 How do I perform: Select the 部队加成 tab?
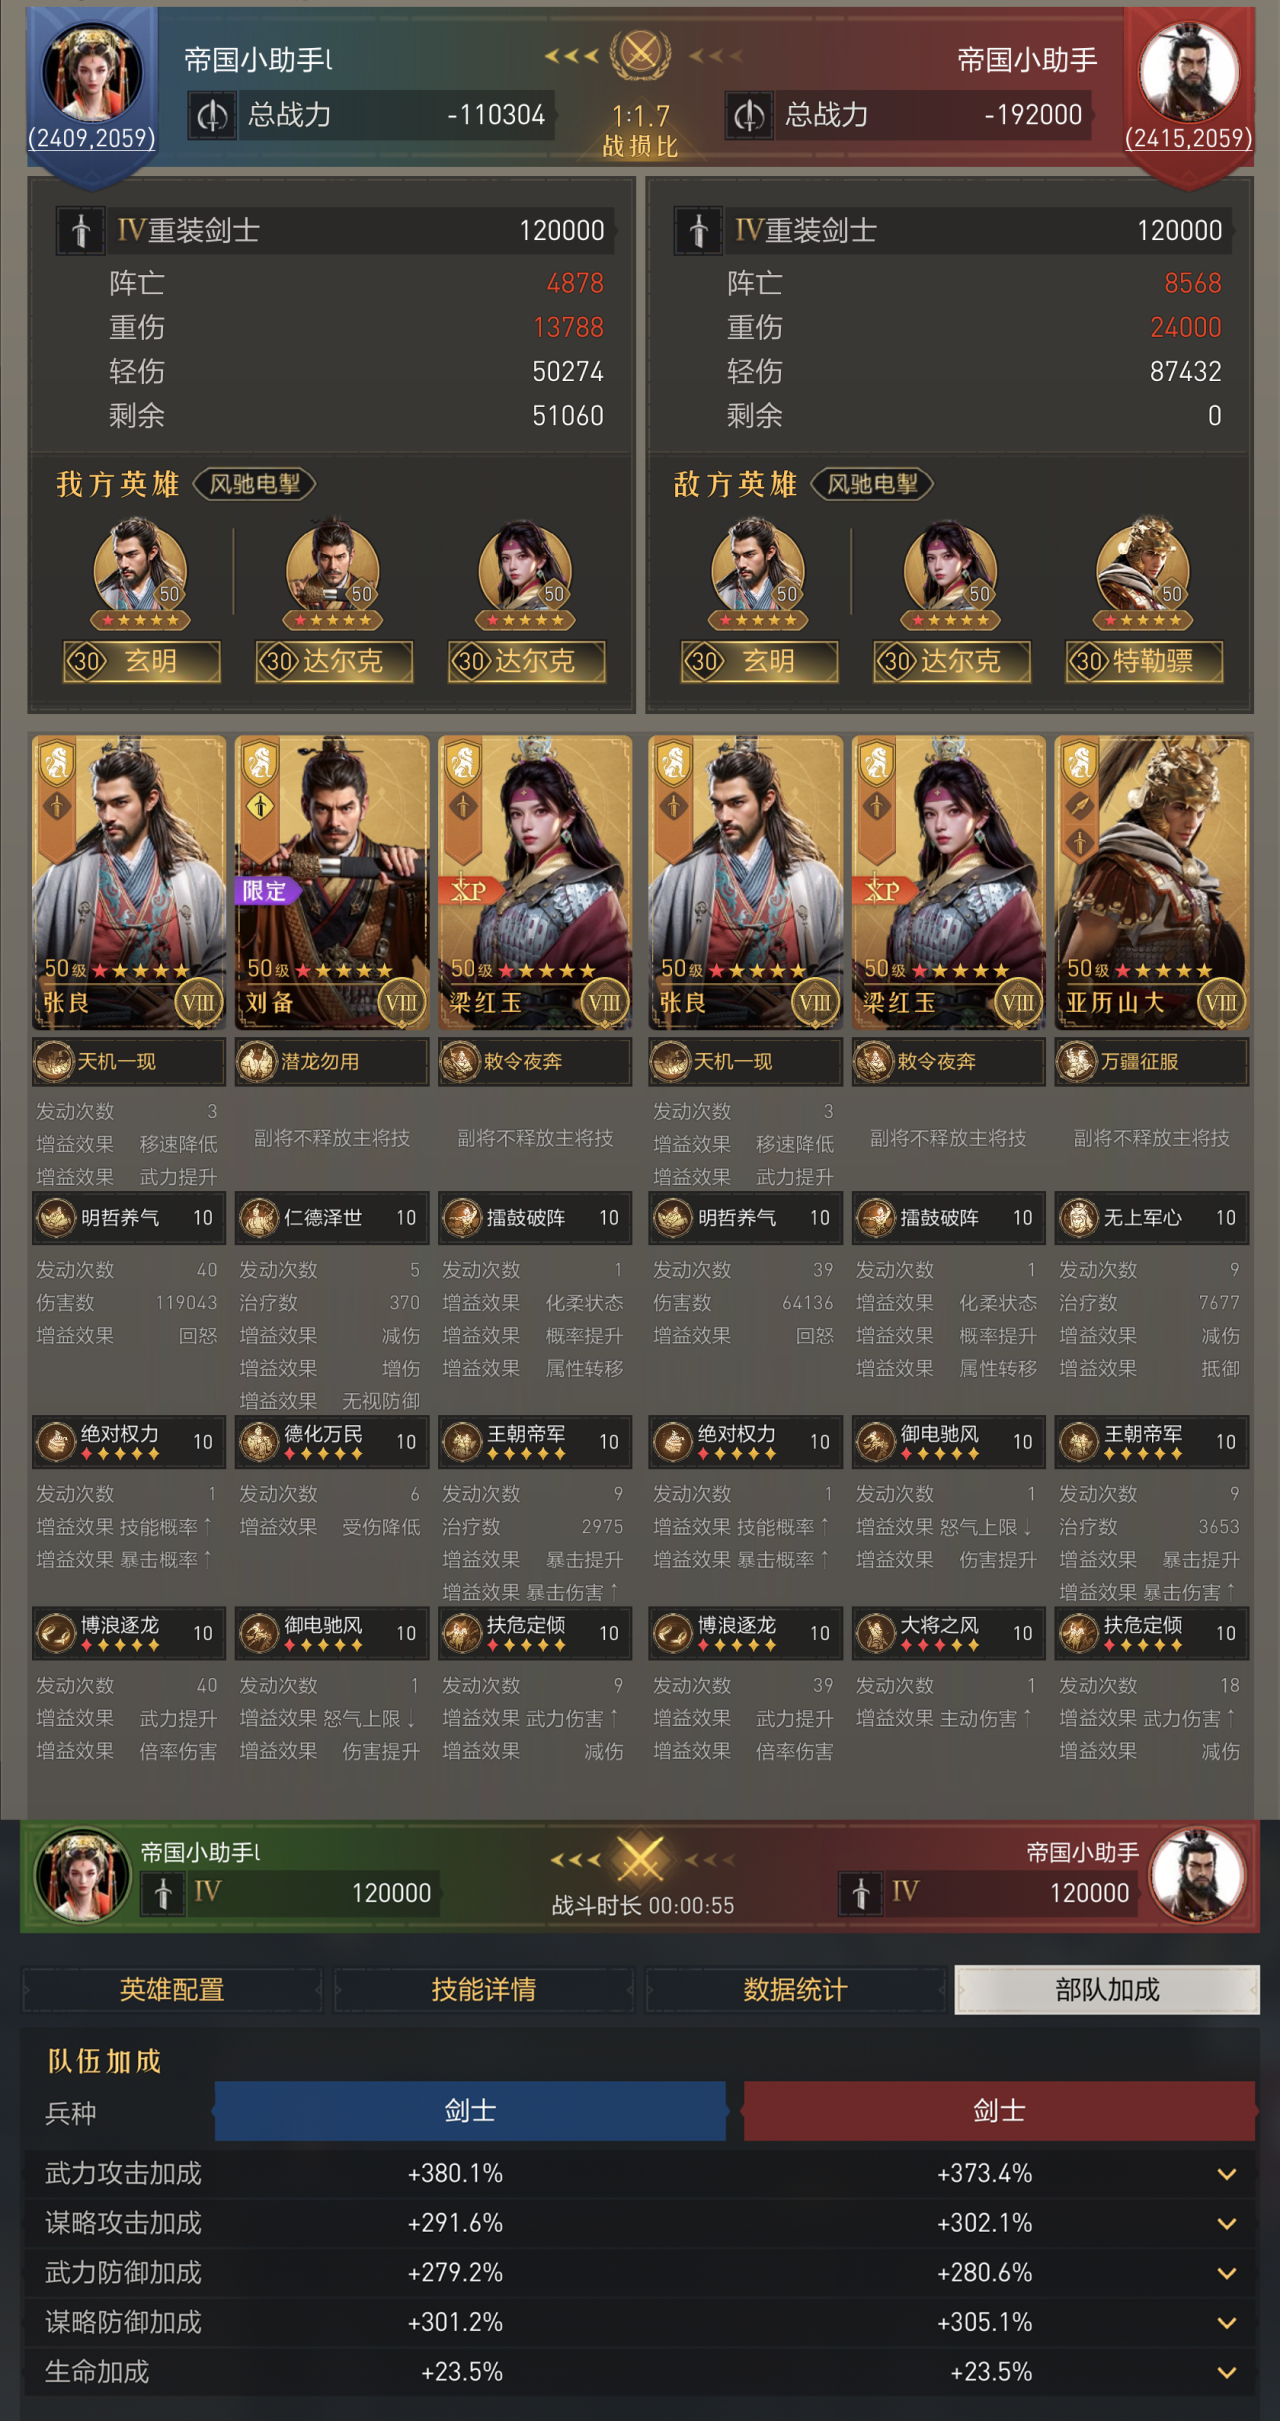coord(1107,1989)
